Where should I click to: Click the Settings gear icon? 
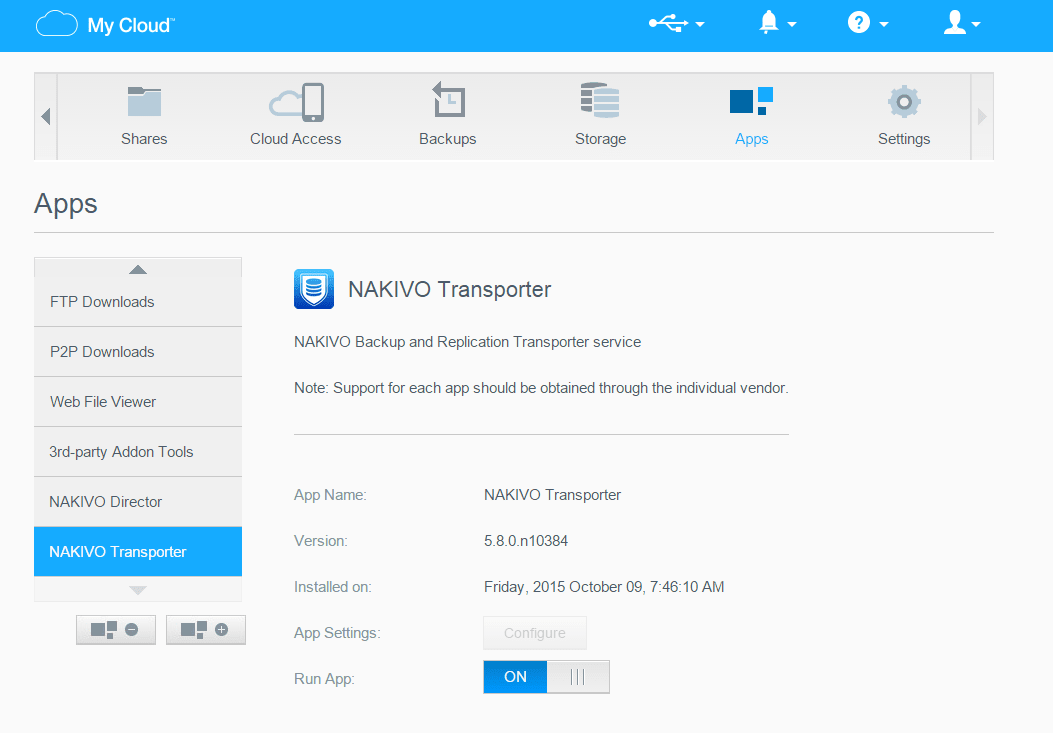[904, 102]
